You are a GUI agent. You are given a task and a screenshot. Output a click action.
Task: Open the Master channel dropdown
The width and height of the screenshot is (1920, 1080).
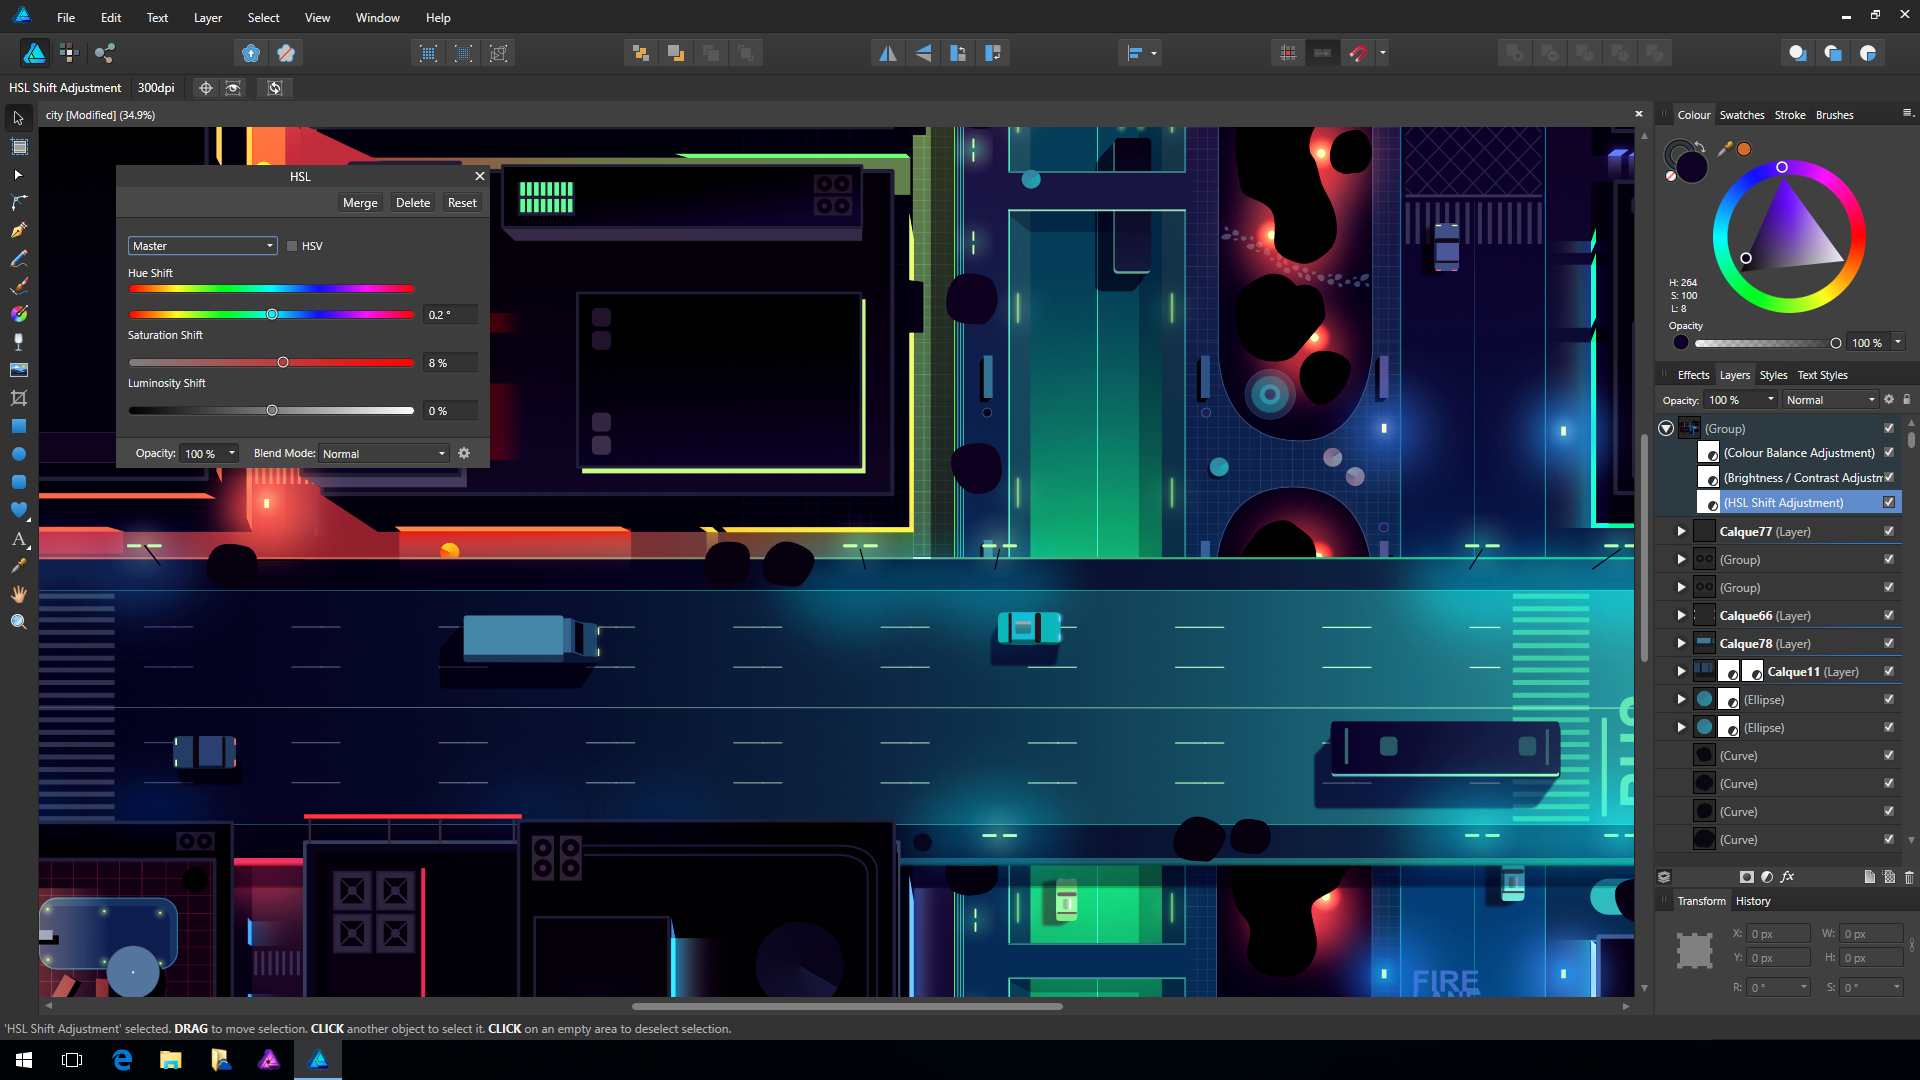202,246
